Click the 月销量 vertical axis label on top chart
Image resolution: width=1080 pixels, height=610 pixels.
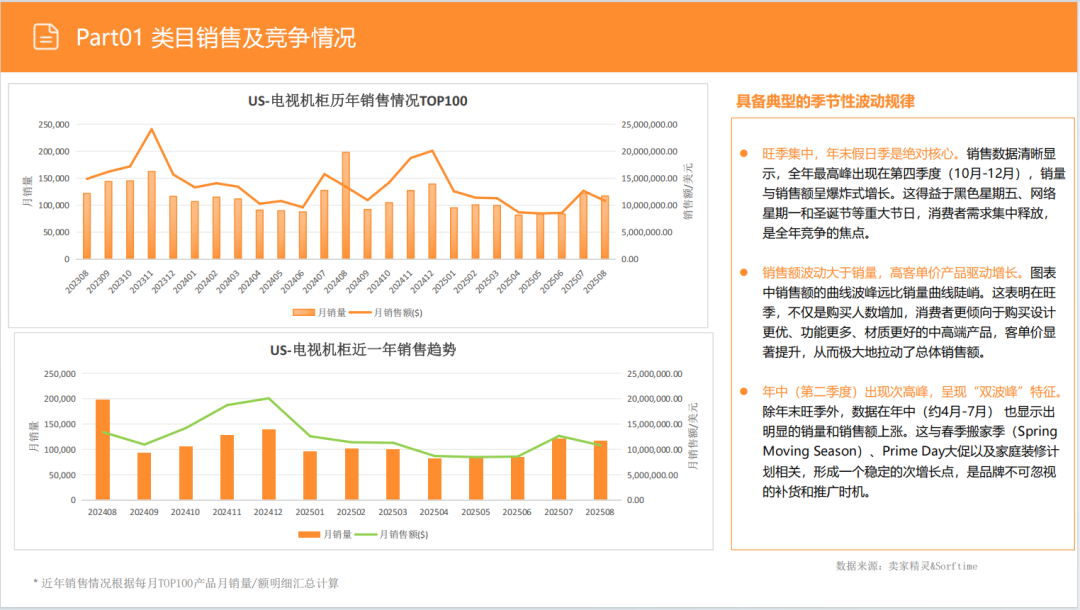click(x=27, y=190)
